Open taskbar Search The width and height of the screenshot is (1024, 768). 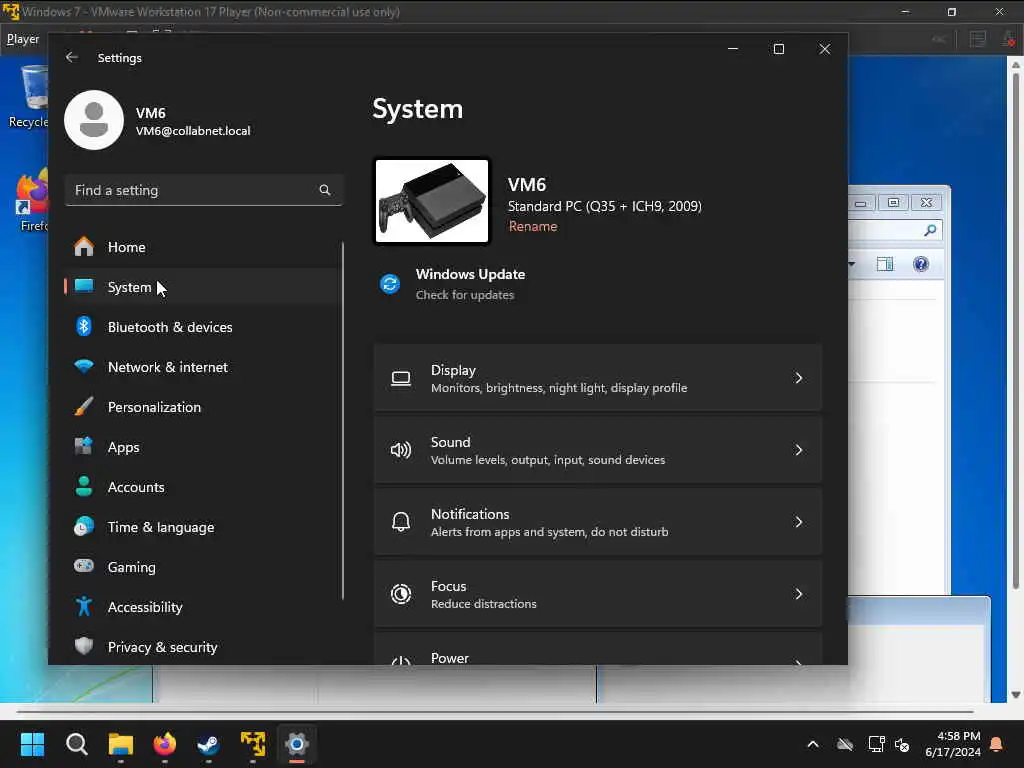[x=76, y=744]
